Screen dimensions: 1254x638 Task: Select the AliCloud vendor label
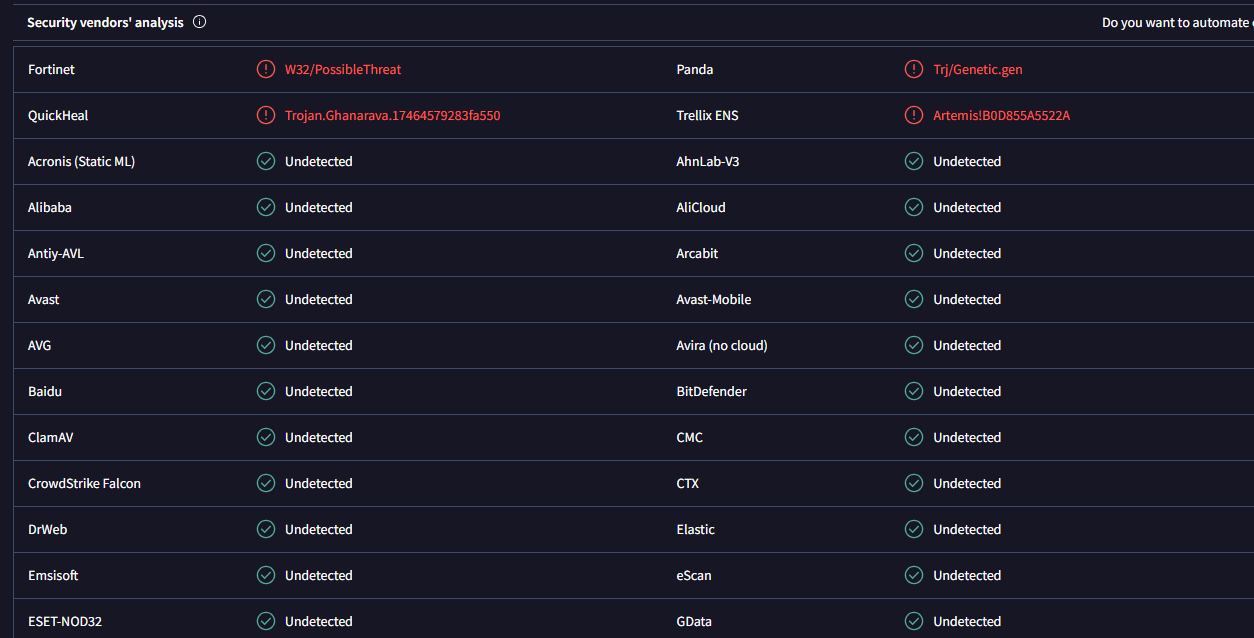coord(701,207)
